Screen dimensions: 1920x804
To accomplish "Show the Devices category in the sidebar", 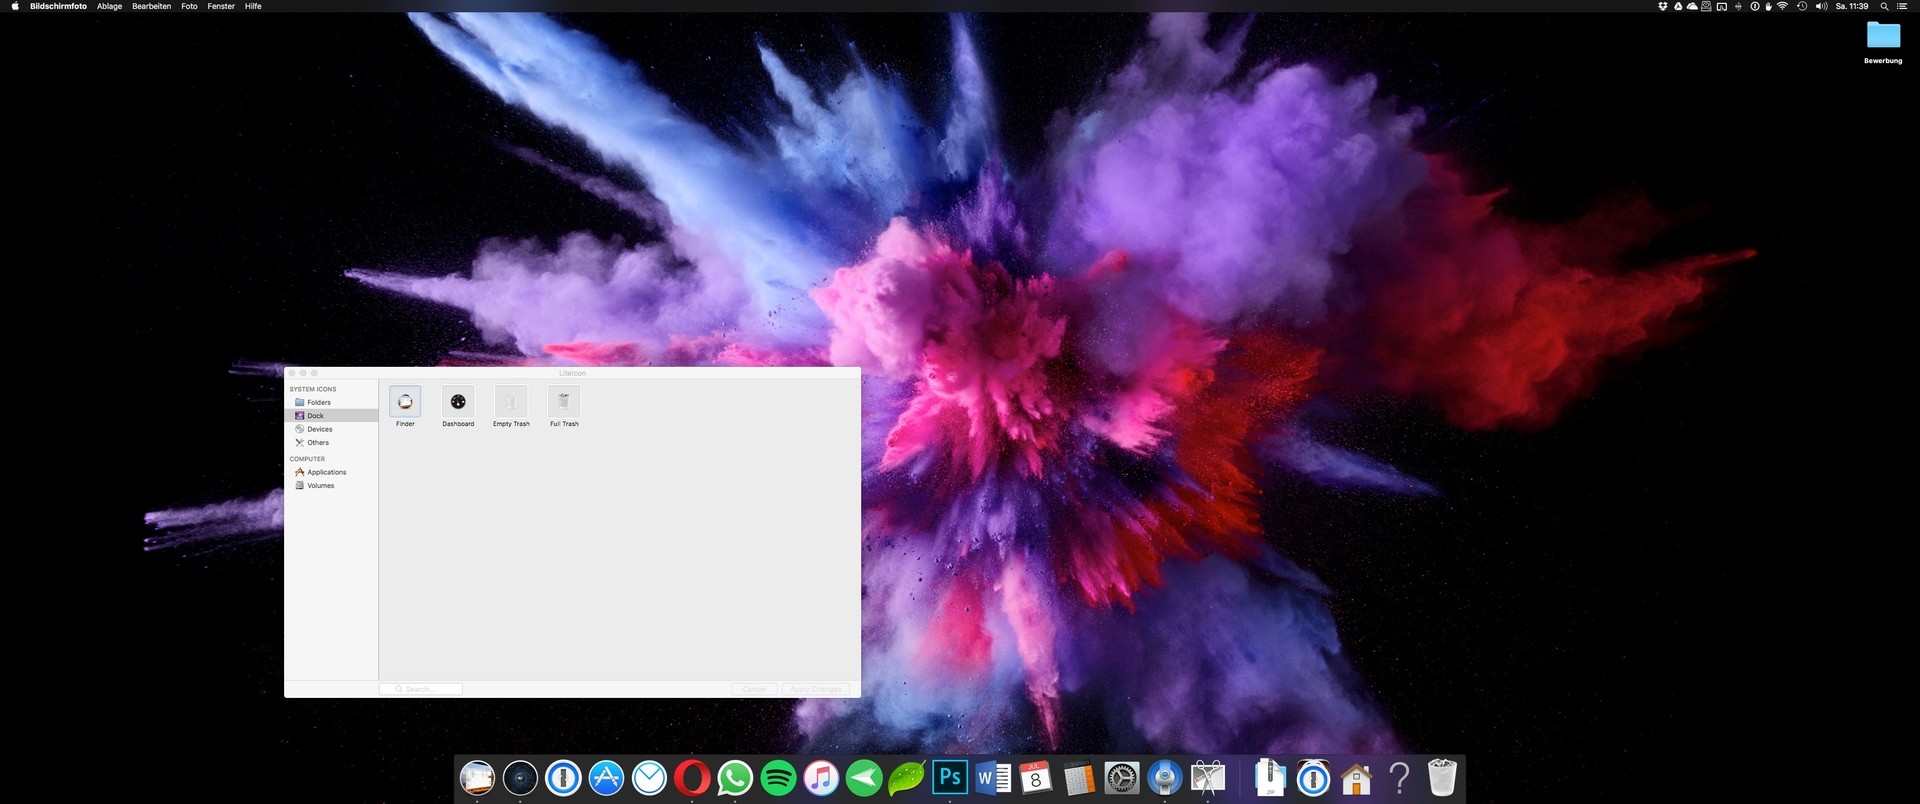I will click(x=331, y=429).
